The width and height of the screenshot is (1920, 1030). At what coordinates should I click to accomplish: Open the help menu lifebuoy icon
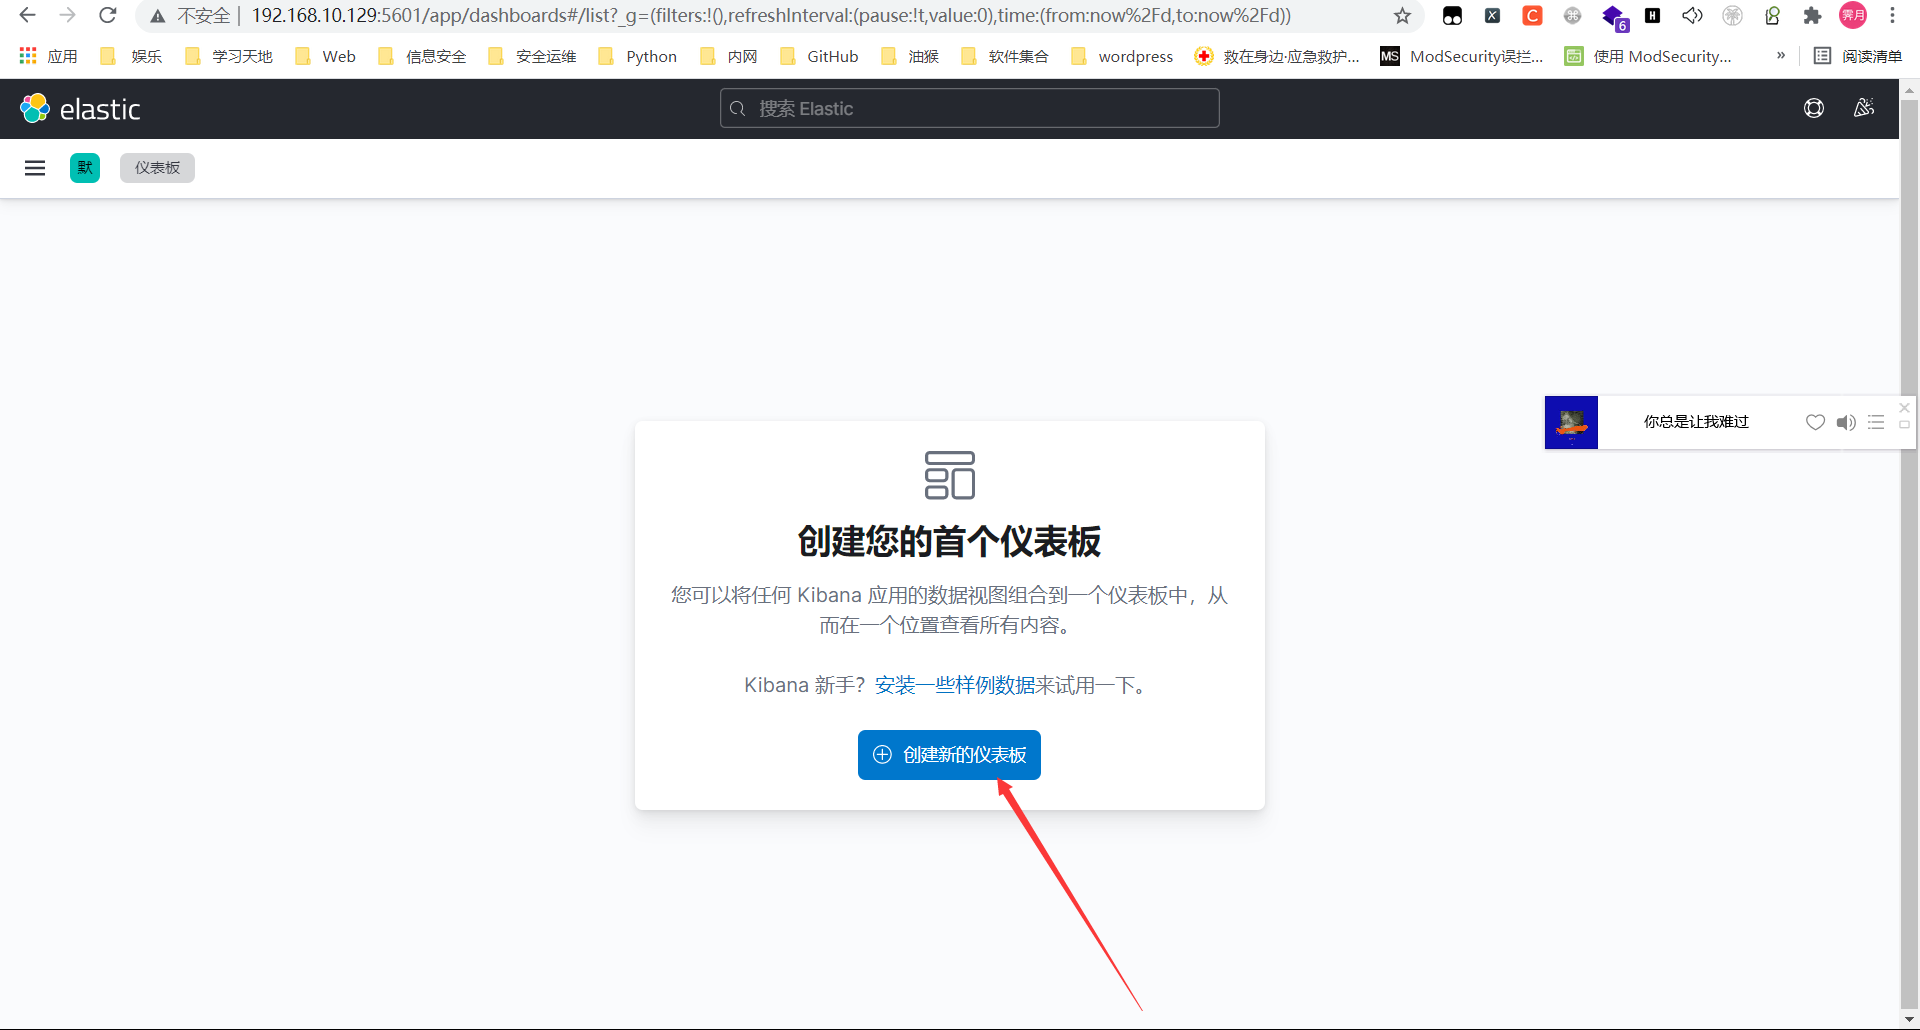1813,109
